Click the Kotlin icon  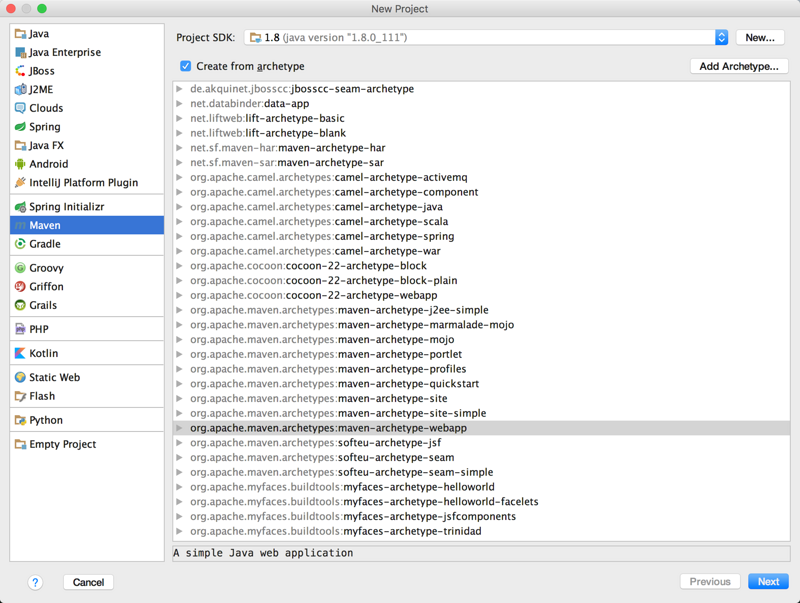(20, 353)
